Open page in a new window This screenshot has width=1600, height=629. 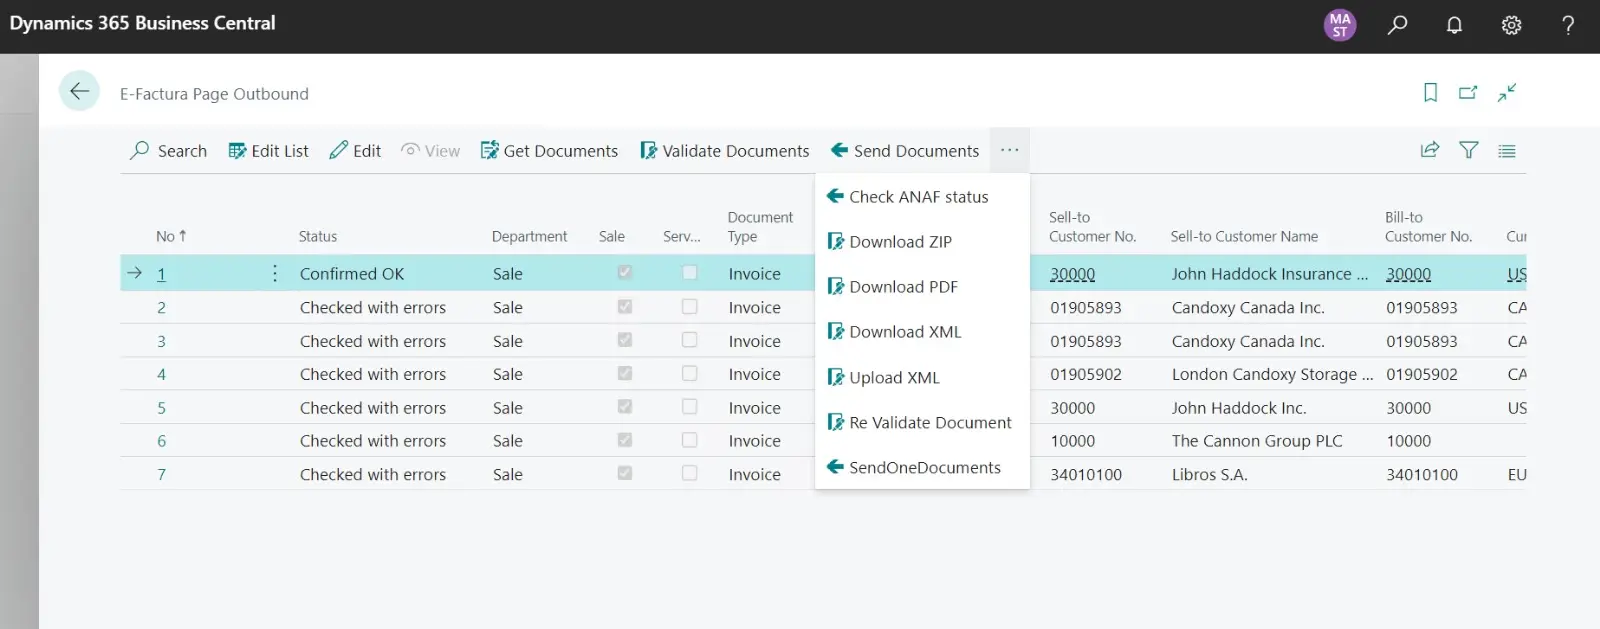[x=1468, y=92]
